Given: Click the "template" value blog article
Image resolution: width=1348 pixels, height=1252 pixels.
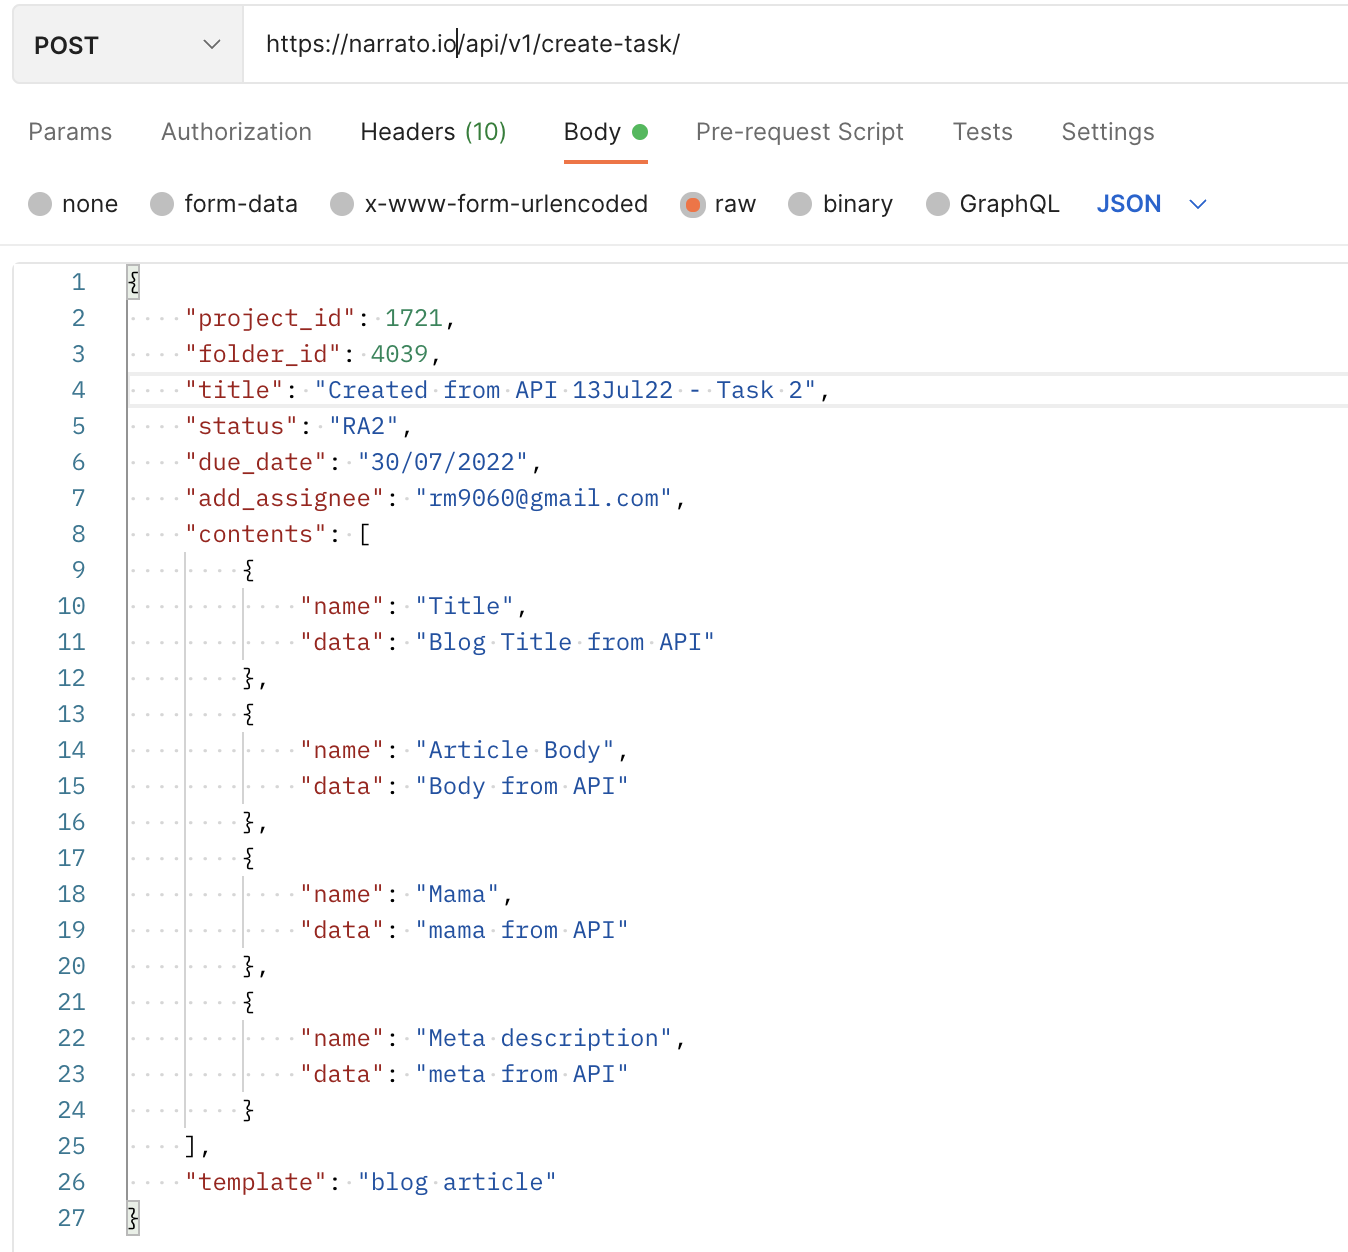Looking at the screenshot, I should coord(457,1182).
